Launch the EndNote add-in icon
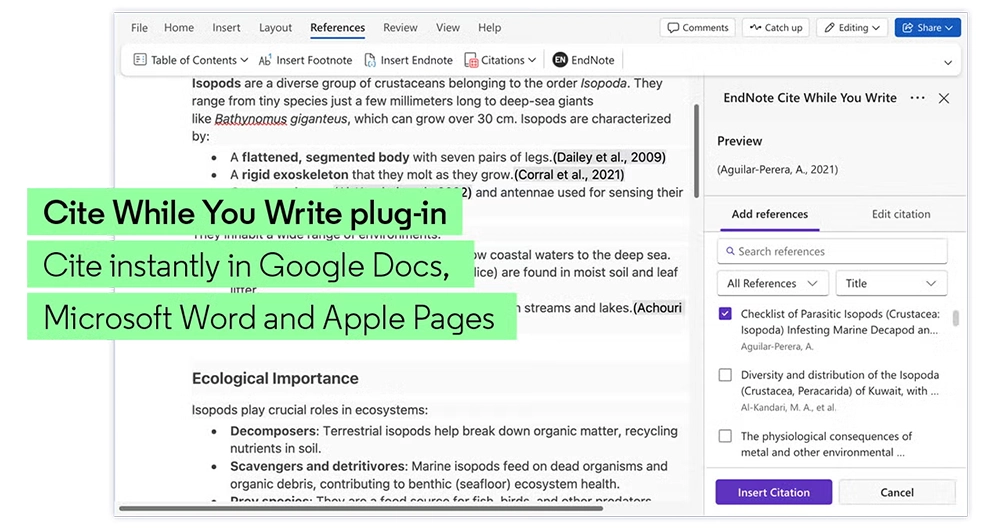 (x=560, y=60)
